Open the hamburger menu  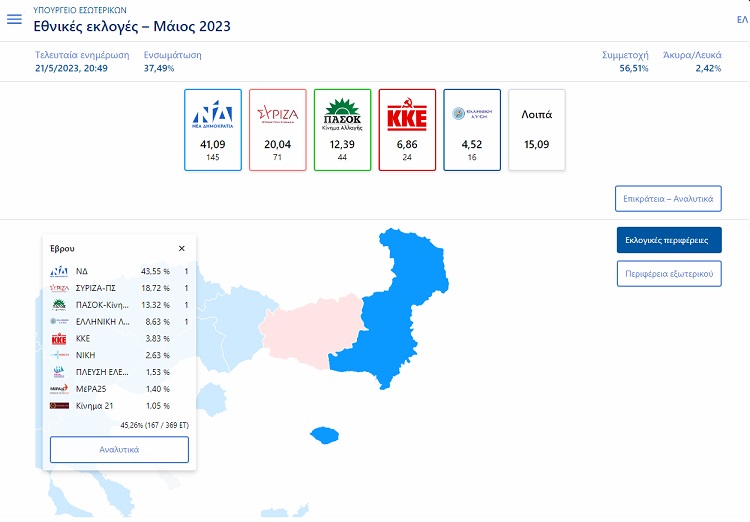[14, 19]
